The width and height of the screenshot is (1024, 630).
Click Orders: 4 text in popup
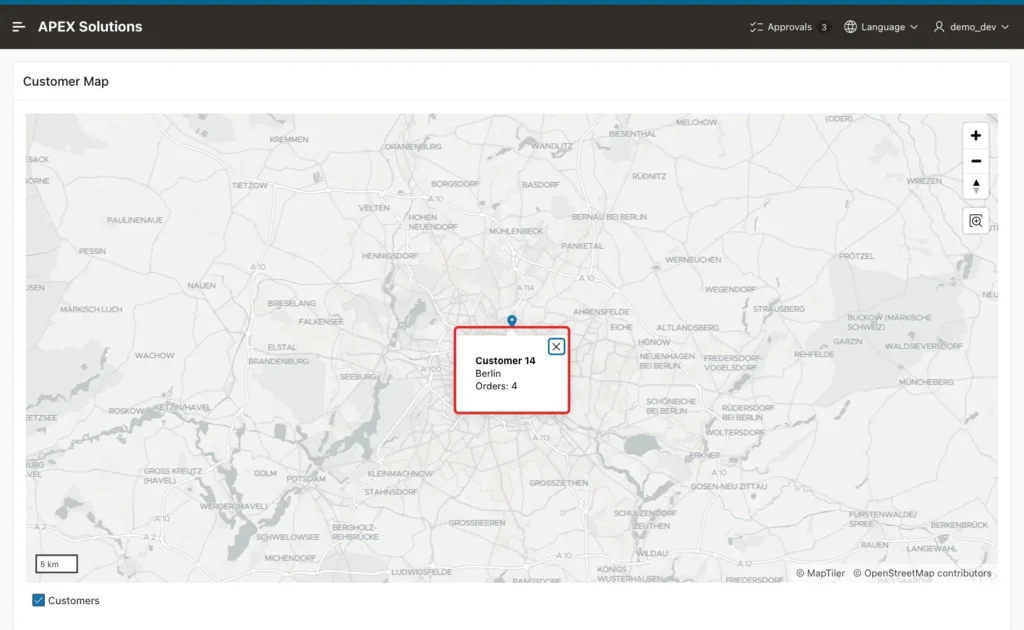tap(496, 386)
